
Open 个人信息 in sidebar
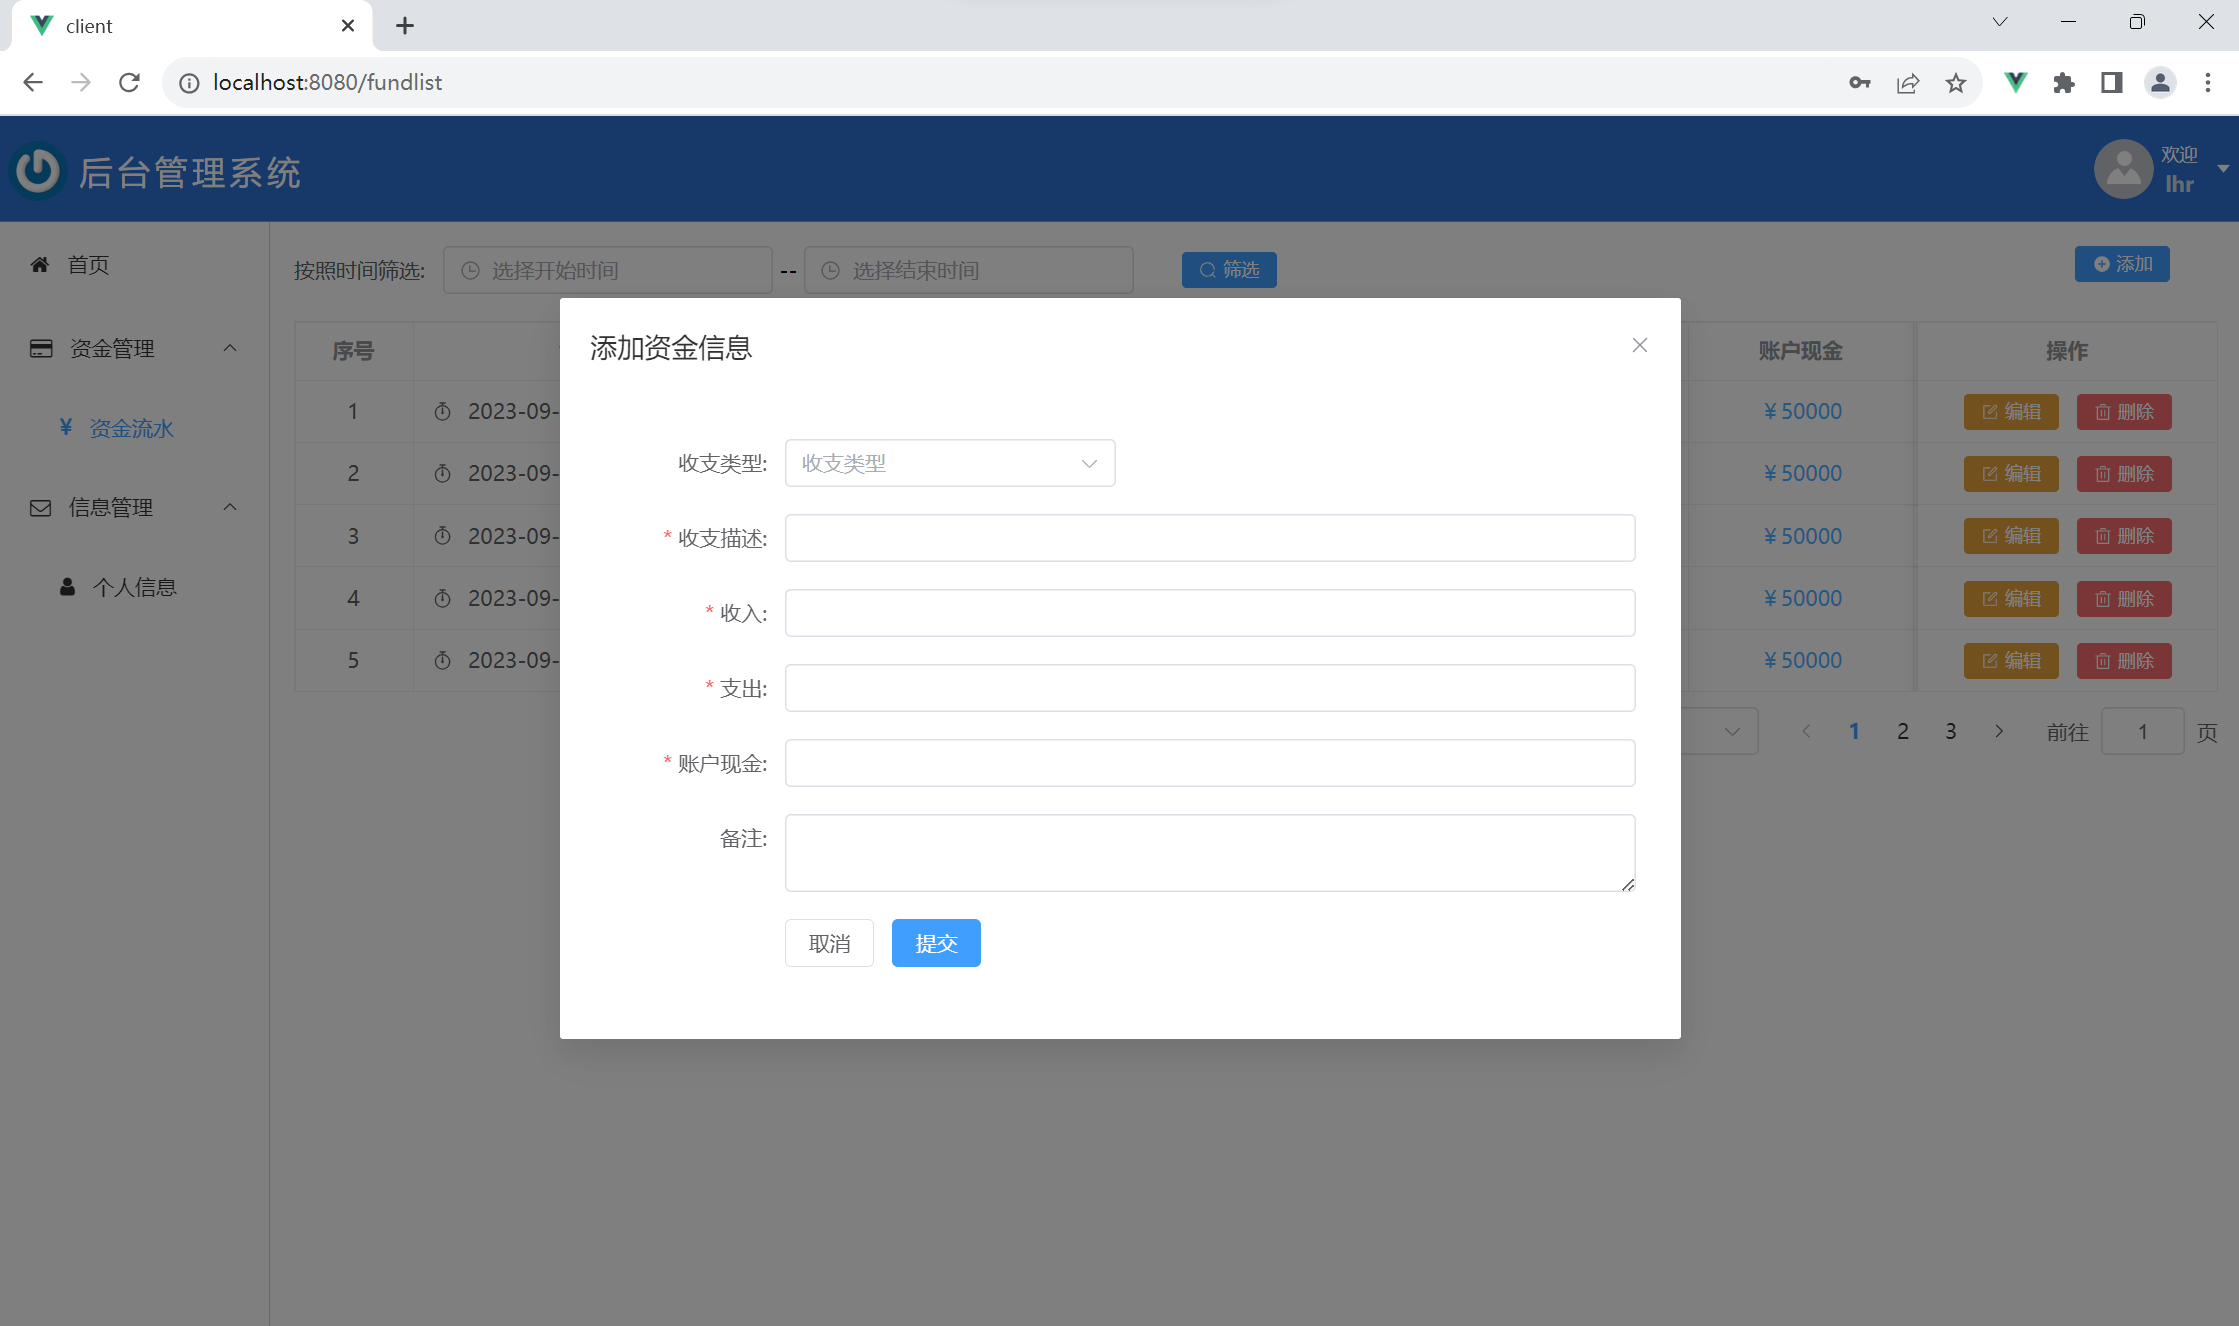coord(134,587)
